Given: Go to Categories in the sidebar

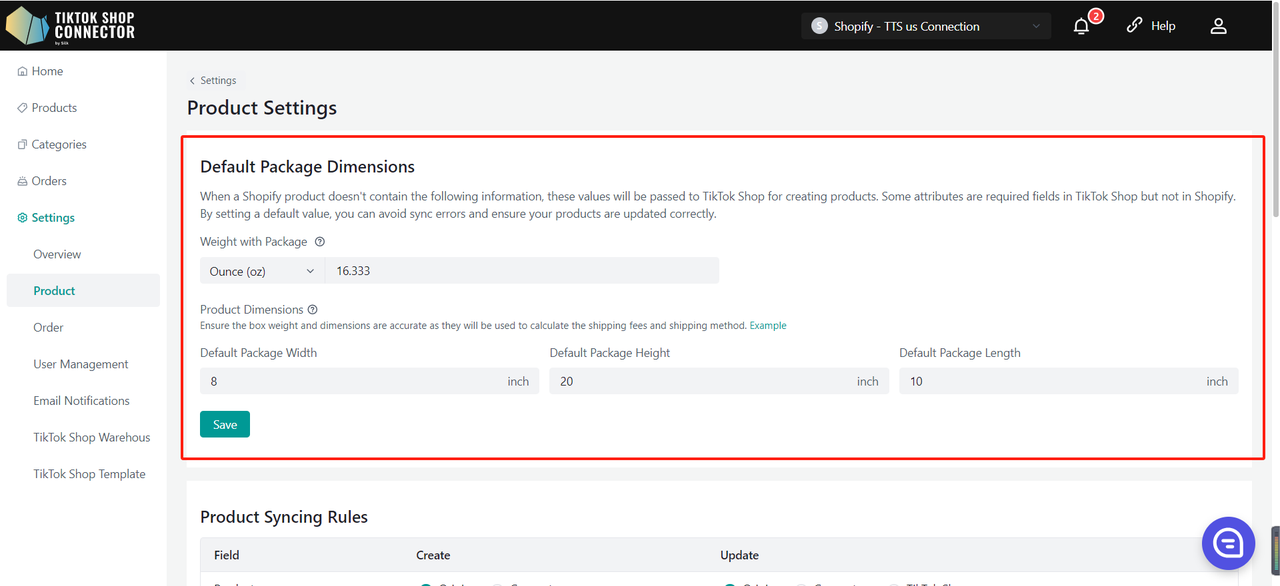Looking at the screenshot, I should click(x=59, y=145).
